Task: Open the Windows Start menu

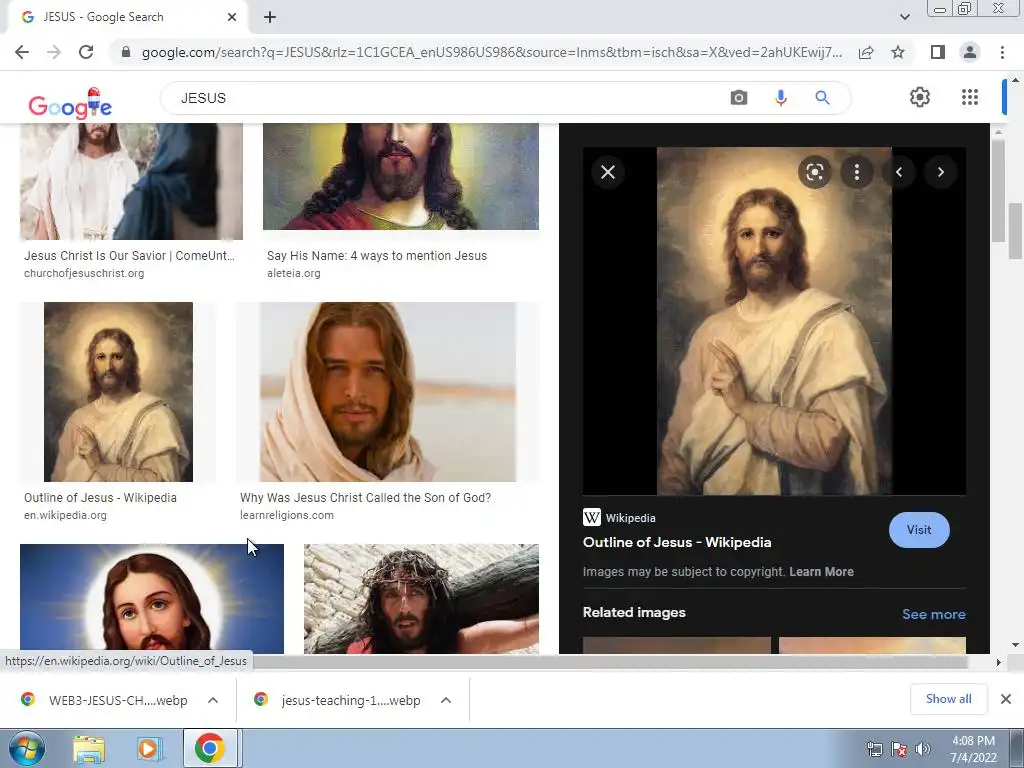Action: coord(27,748)
